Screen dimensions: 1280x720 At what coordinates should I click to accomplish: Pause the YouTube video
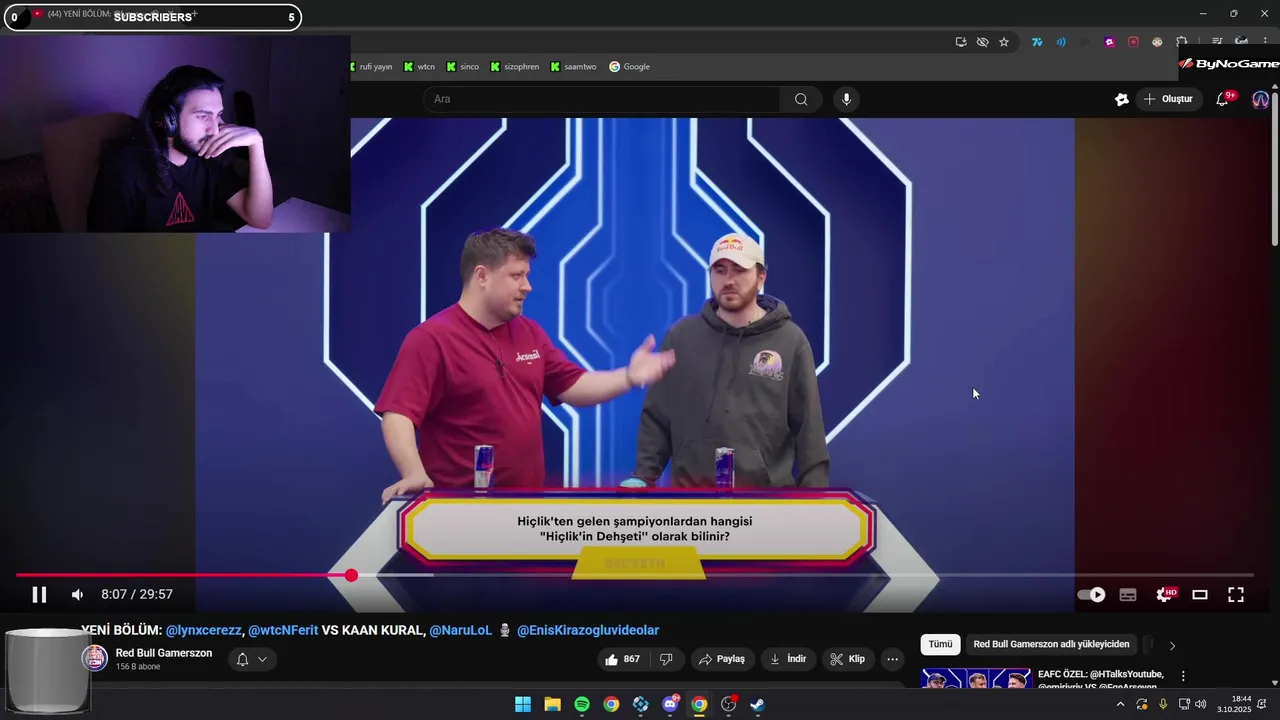[39, 595]
